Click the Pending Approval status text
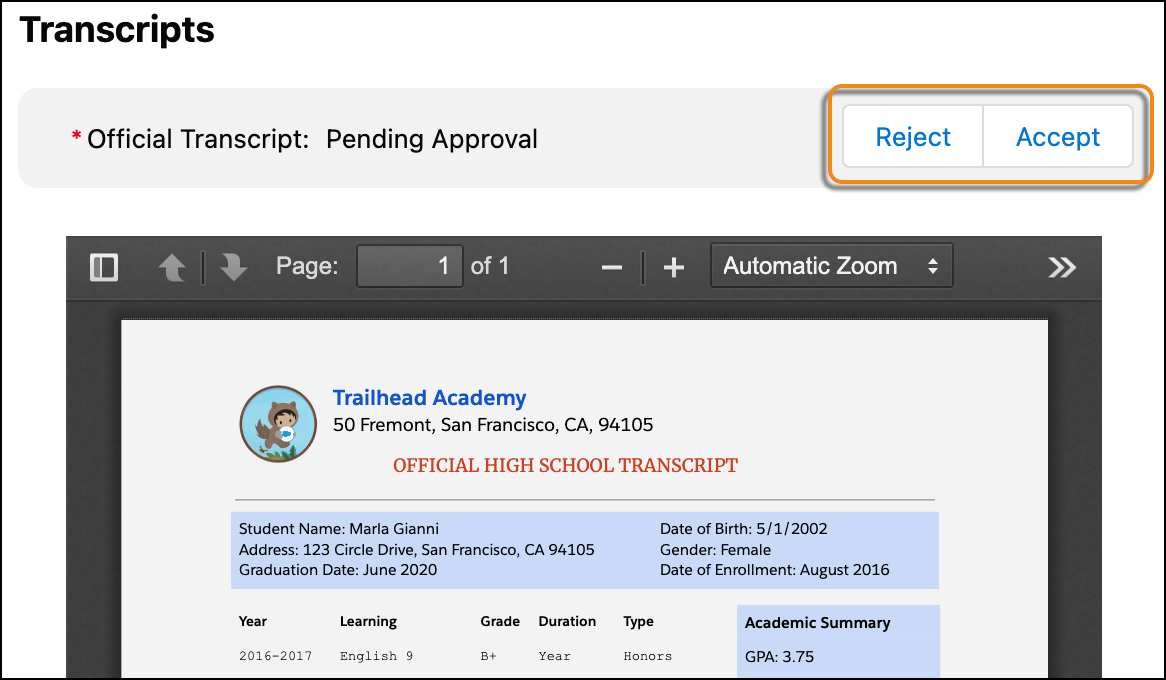The image size is (1166, 680). 431,139
